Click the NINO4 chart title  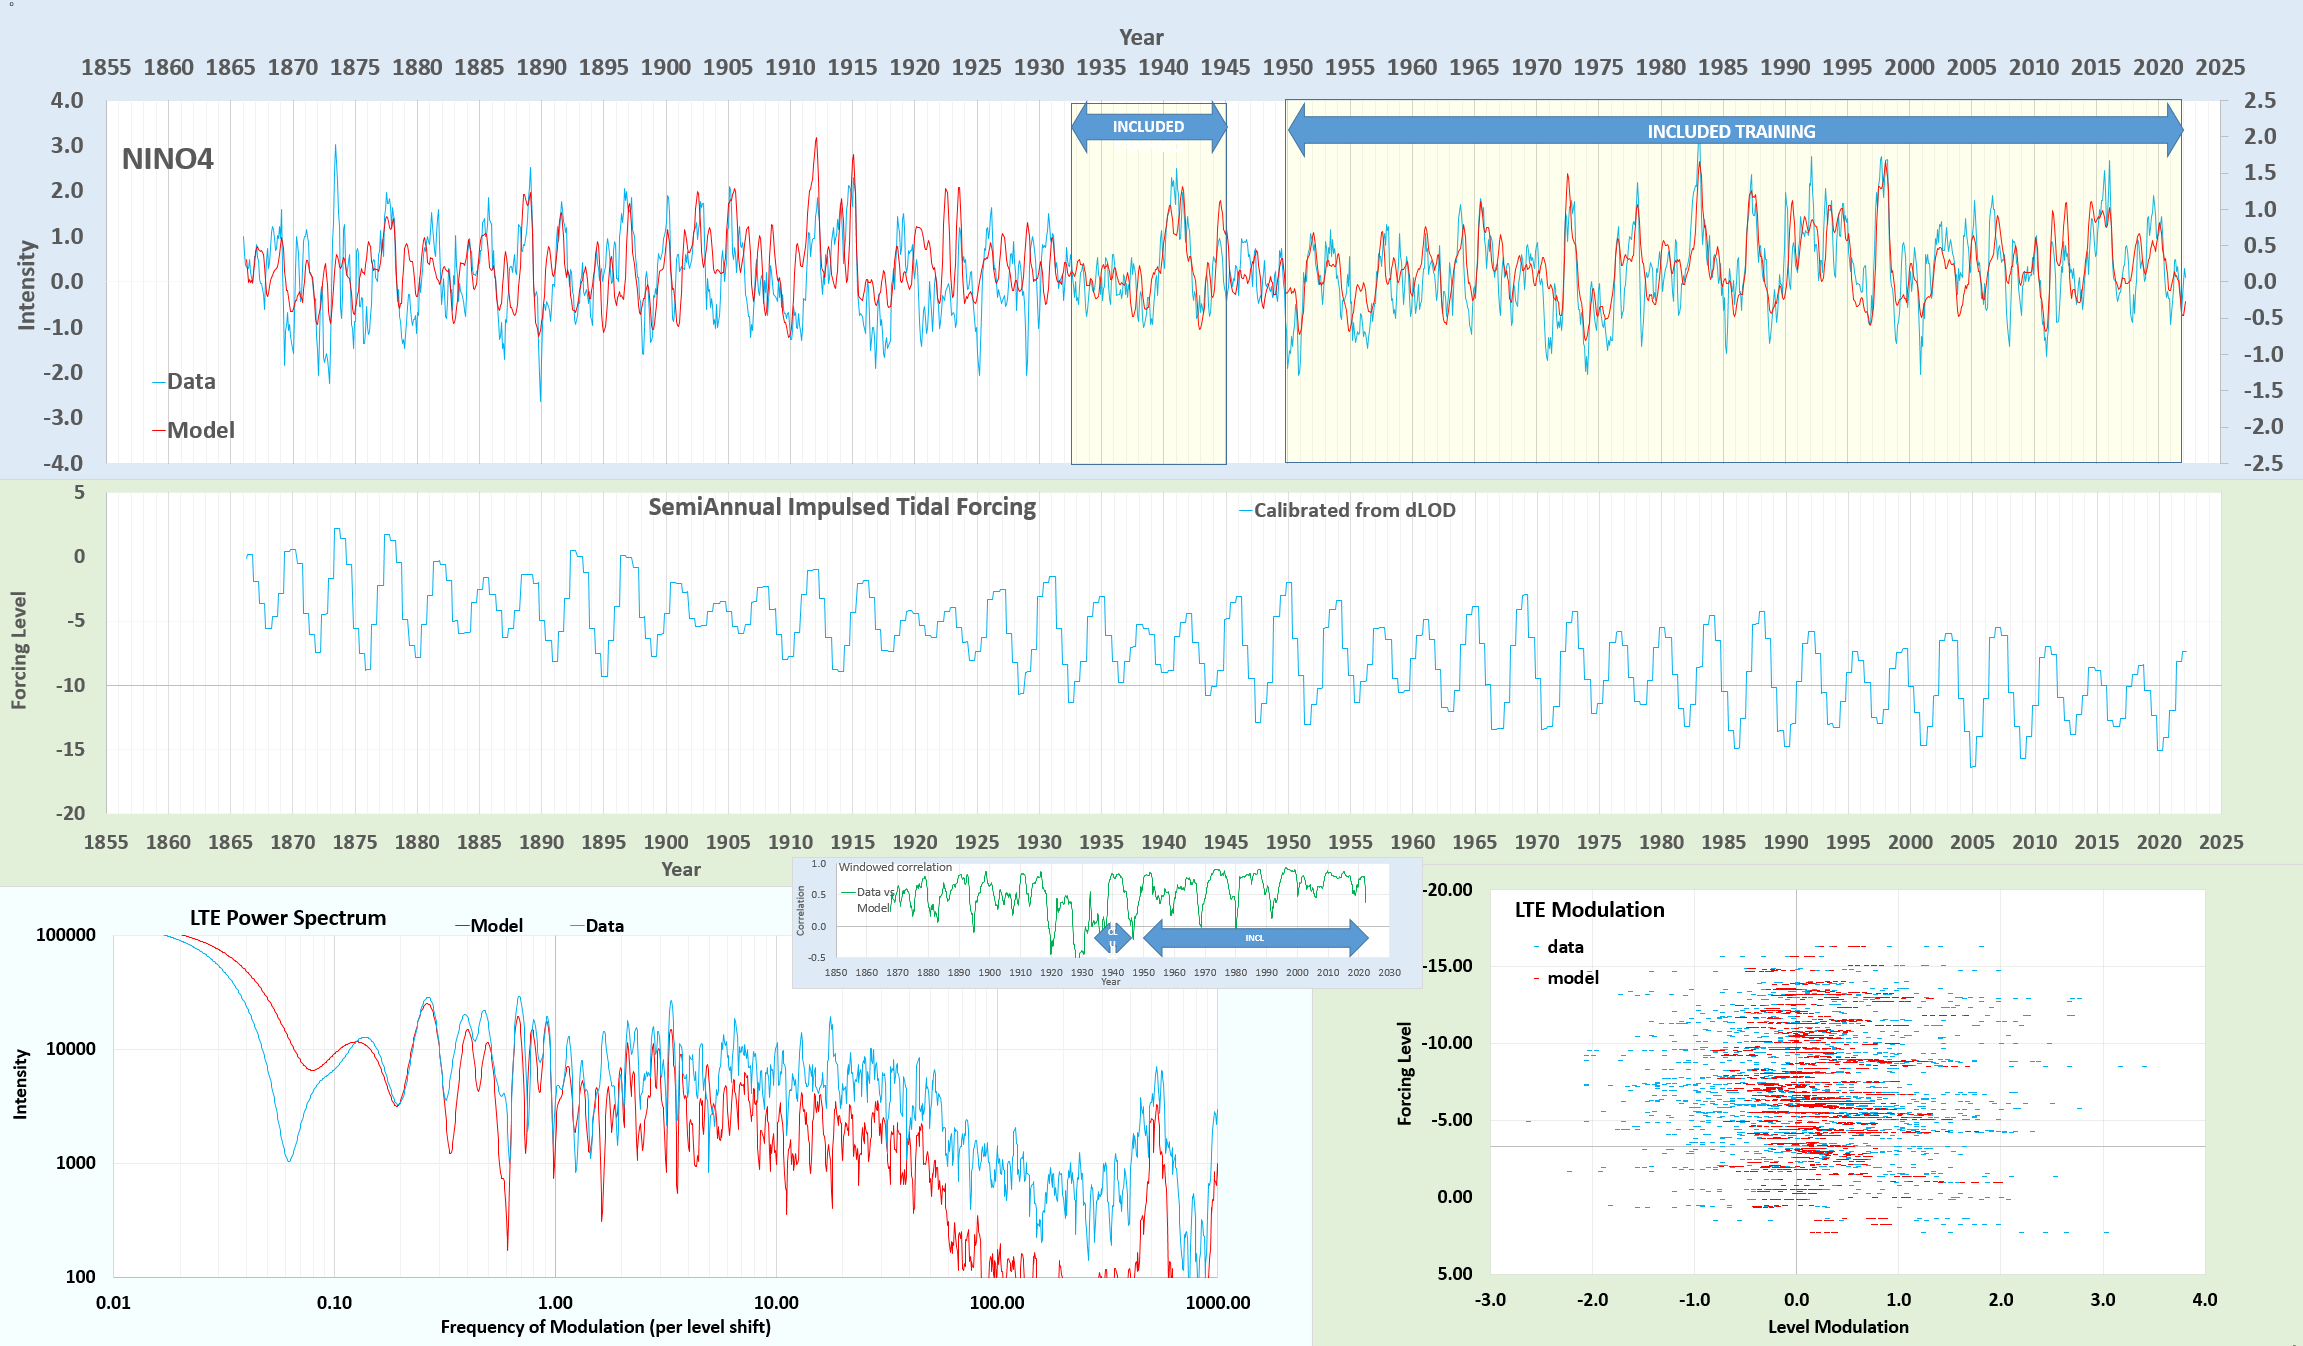click(x=168, y=159)
